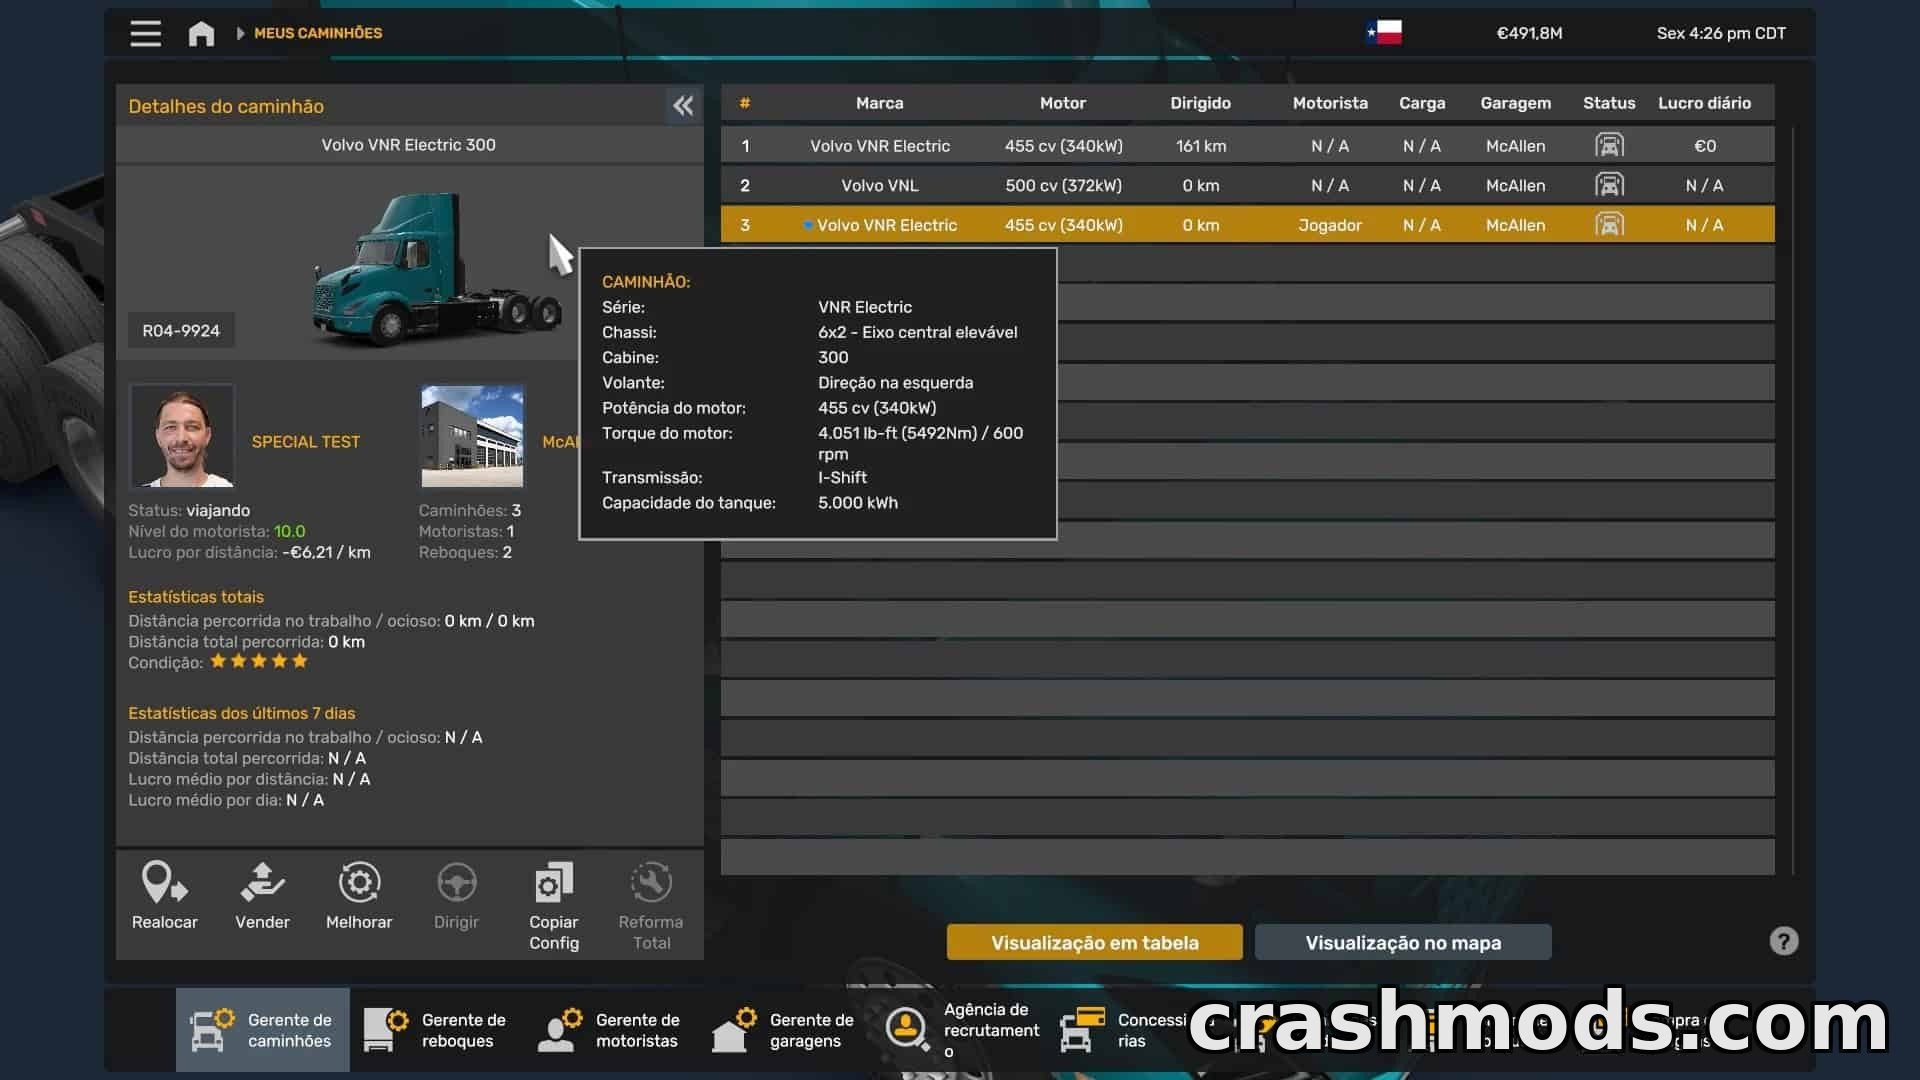Sort table by Carga column
1920x1080 pixels.
coord(1422,103)
